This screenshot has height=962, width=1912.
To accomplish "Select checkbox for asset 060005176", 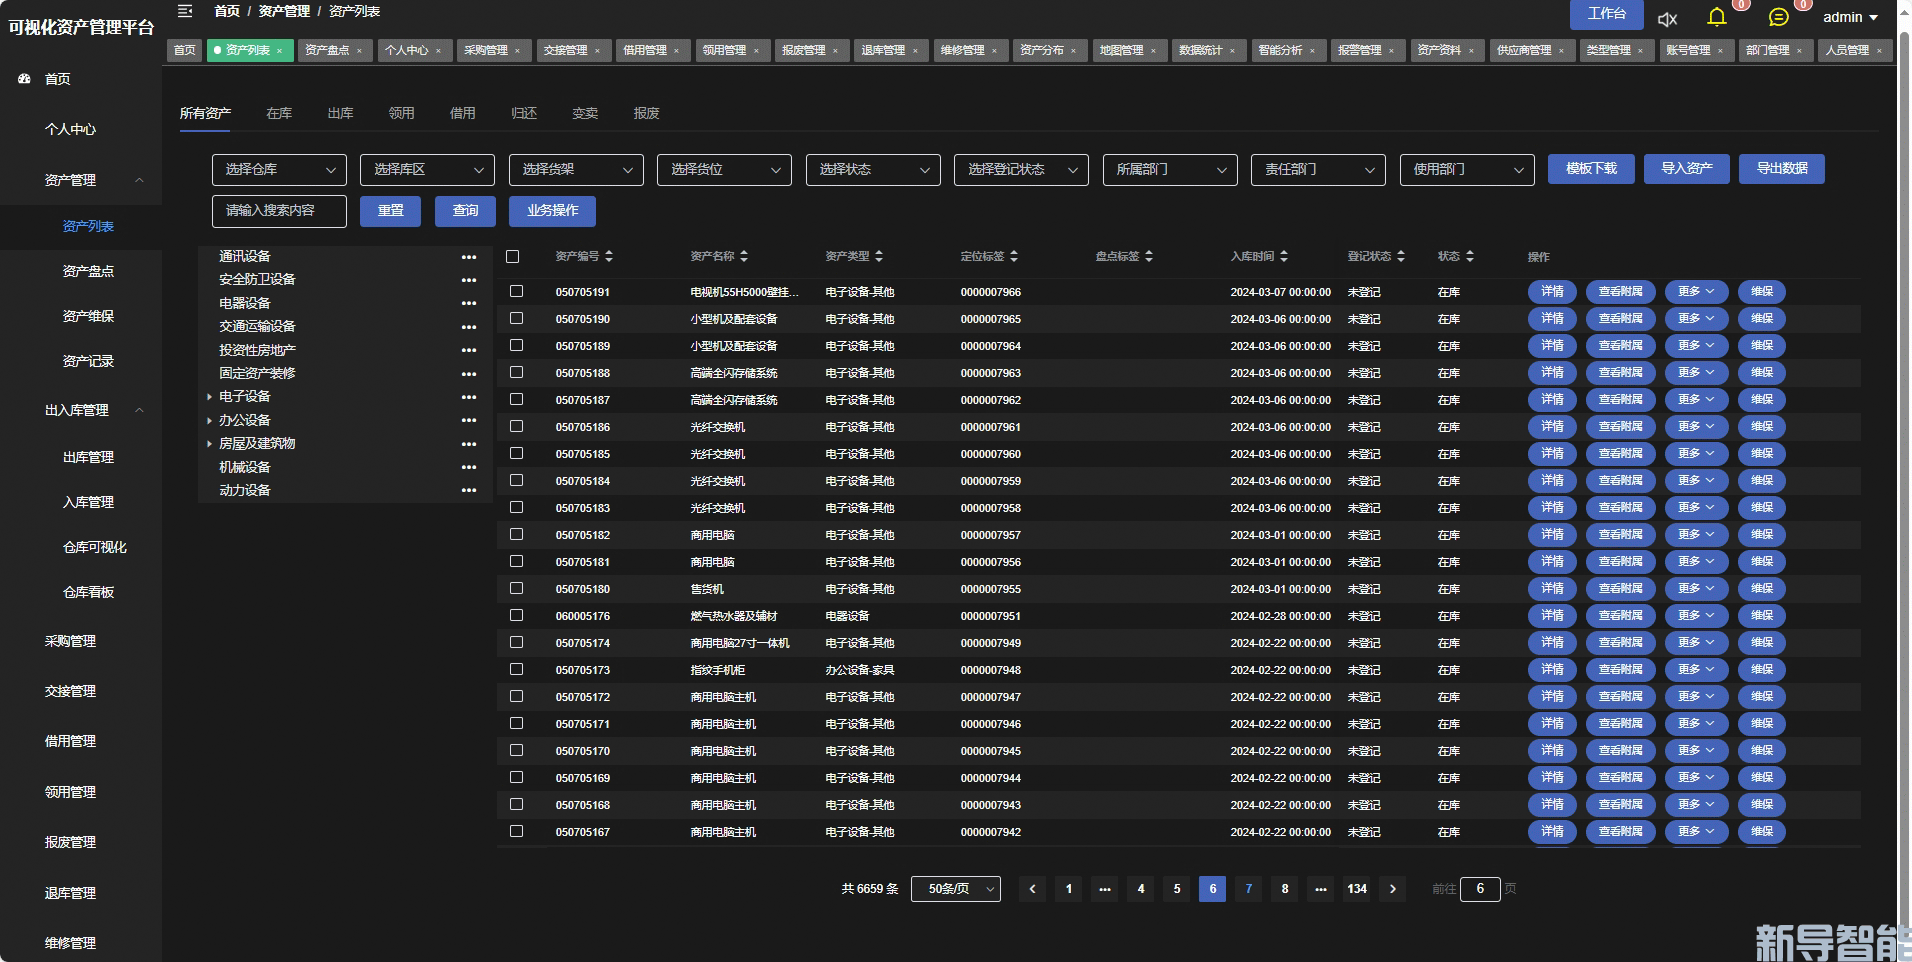I will click(x=516, y=615).
